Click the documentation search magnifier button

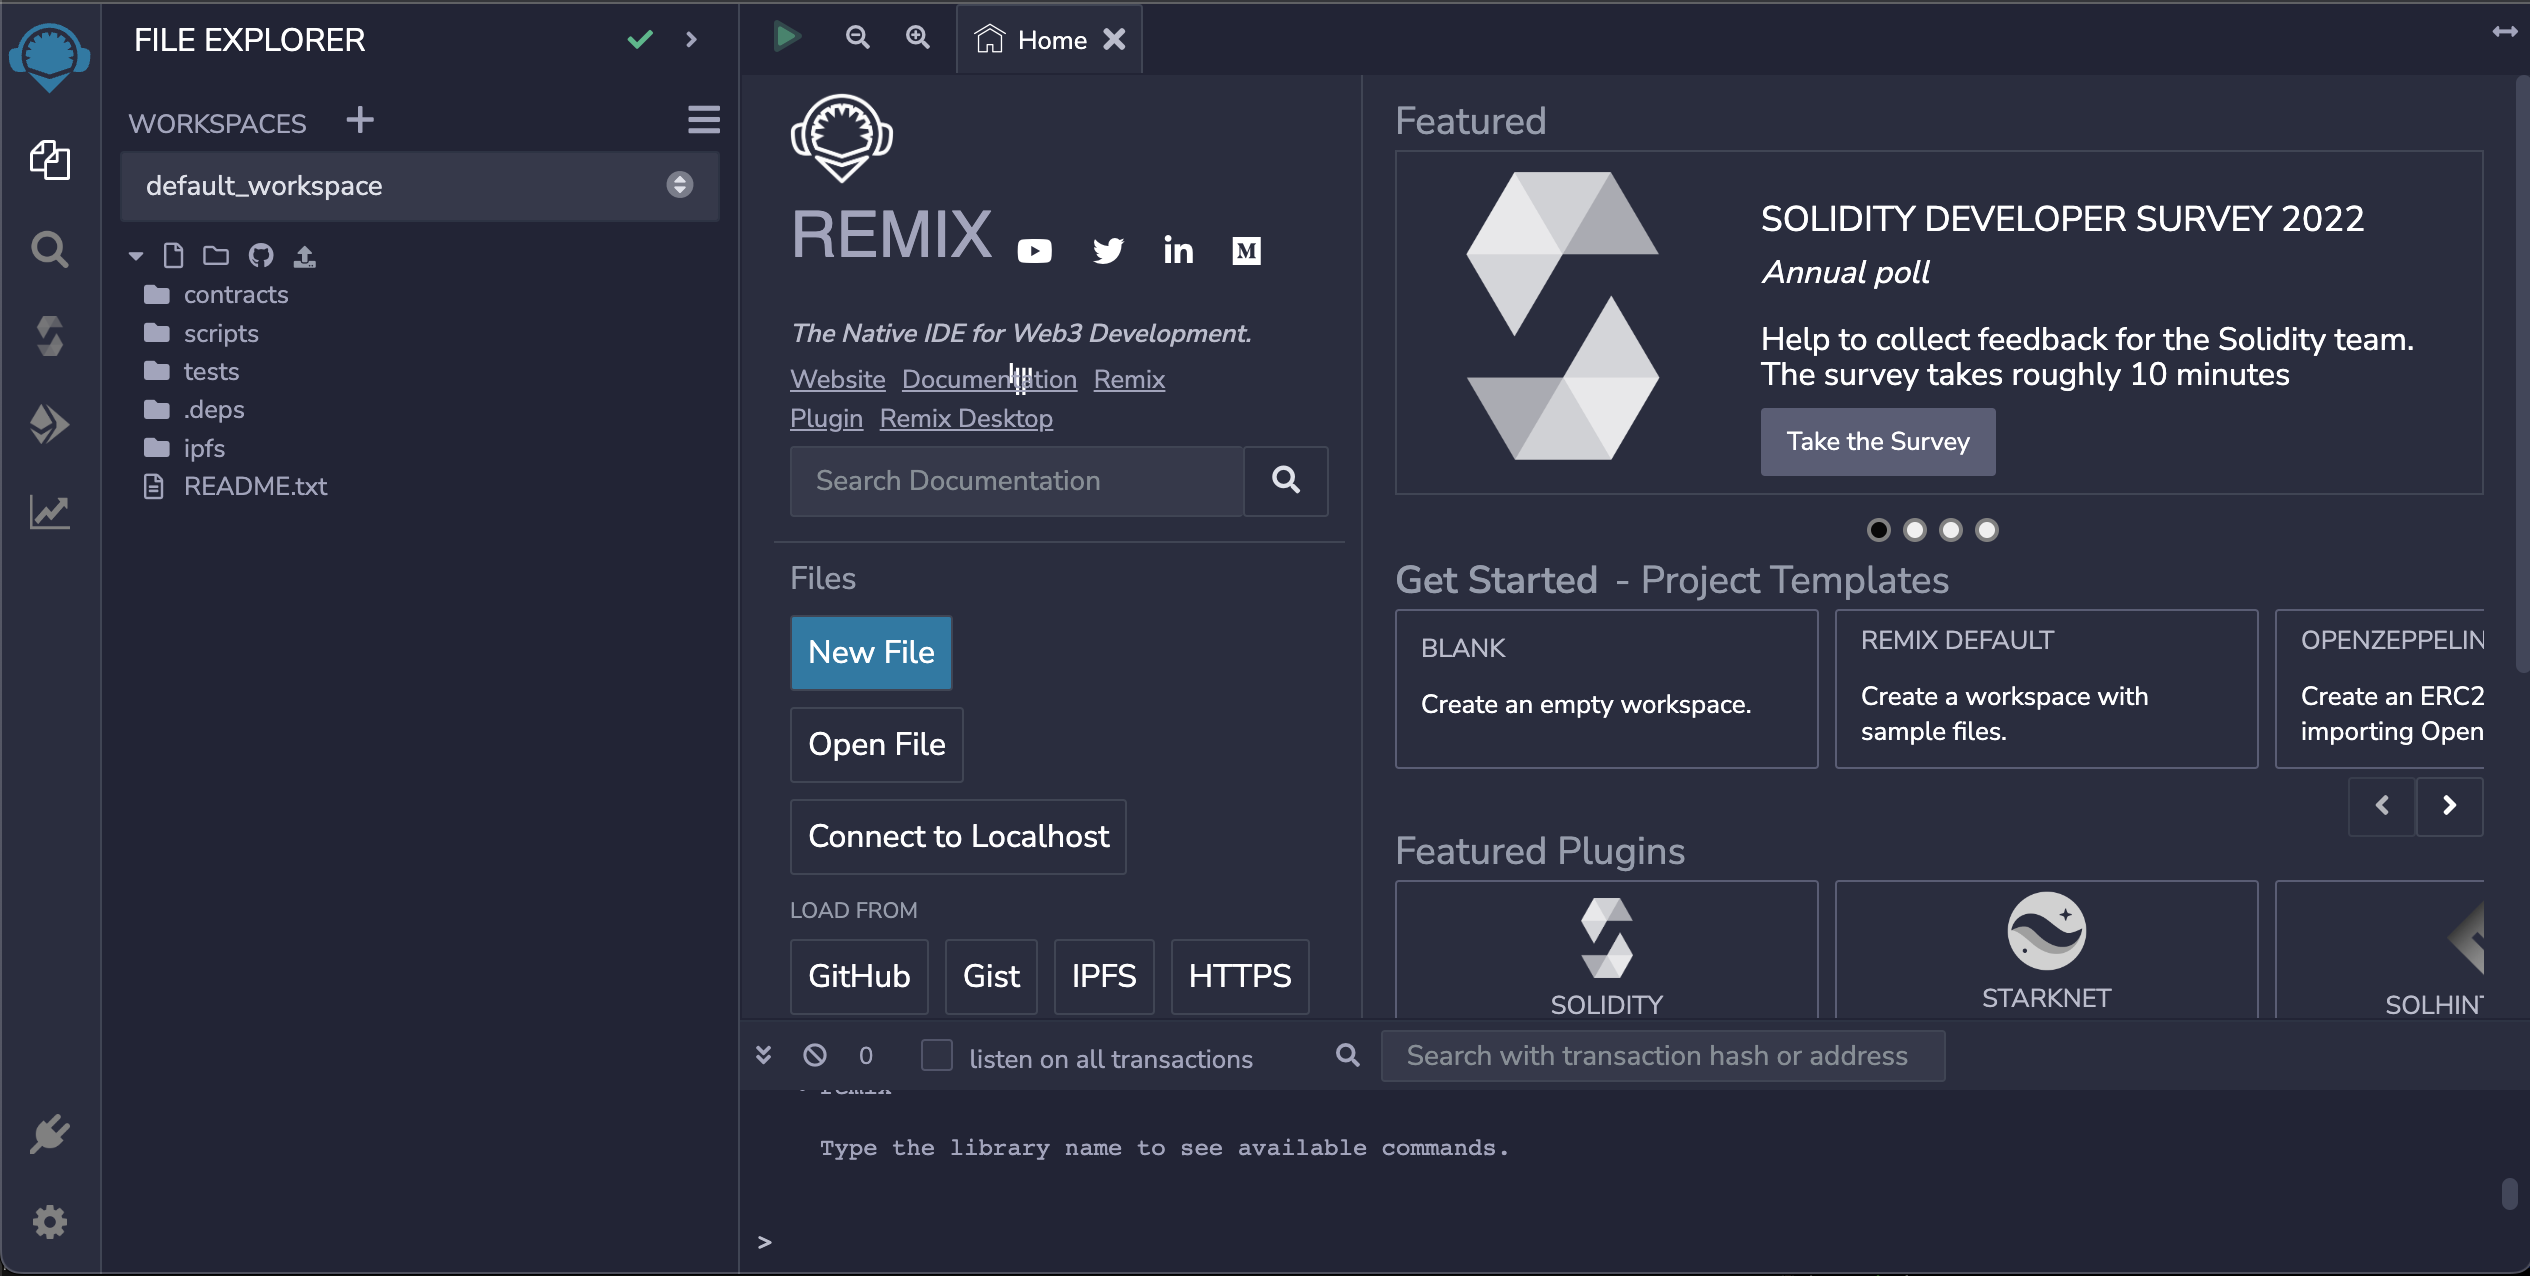click(1286, 481)
